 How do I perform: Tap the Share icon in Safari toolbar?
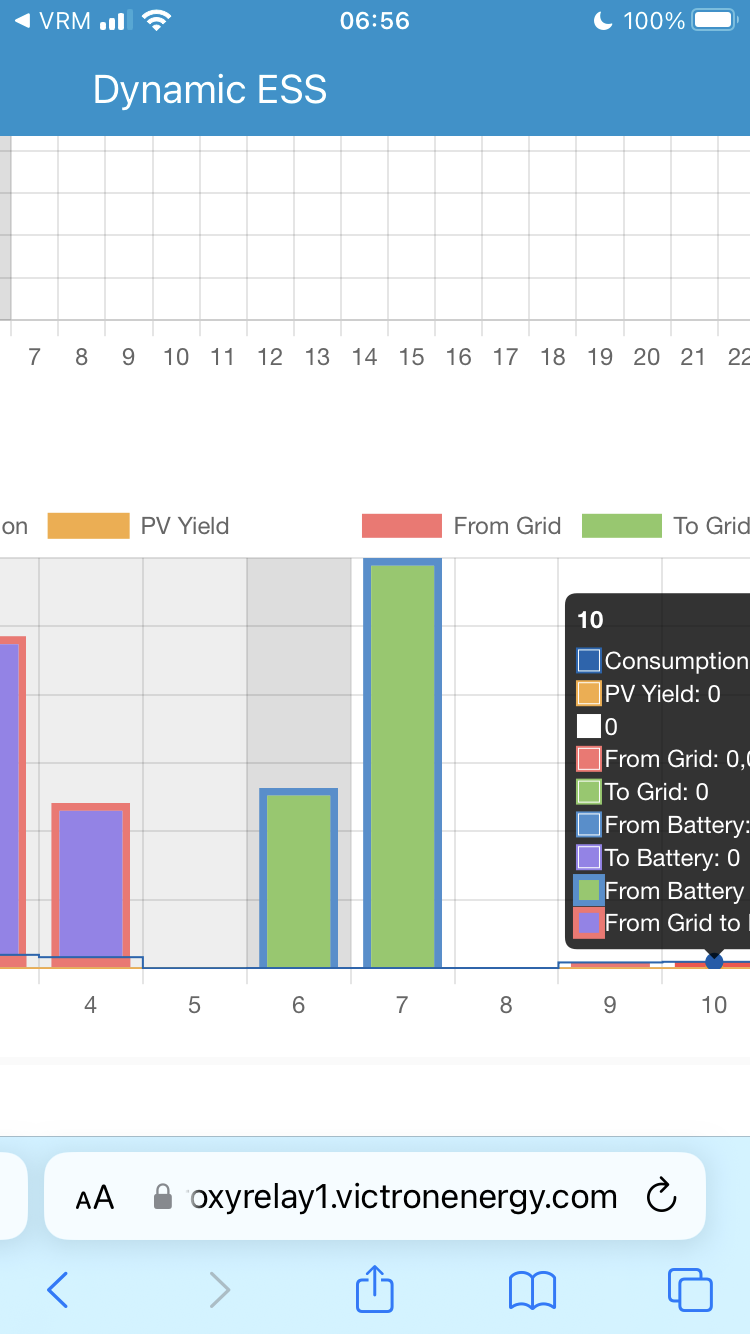click(x=374, y=1289)
